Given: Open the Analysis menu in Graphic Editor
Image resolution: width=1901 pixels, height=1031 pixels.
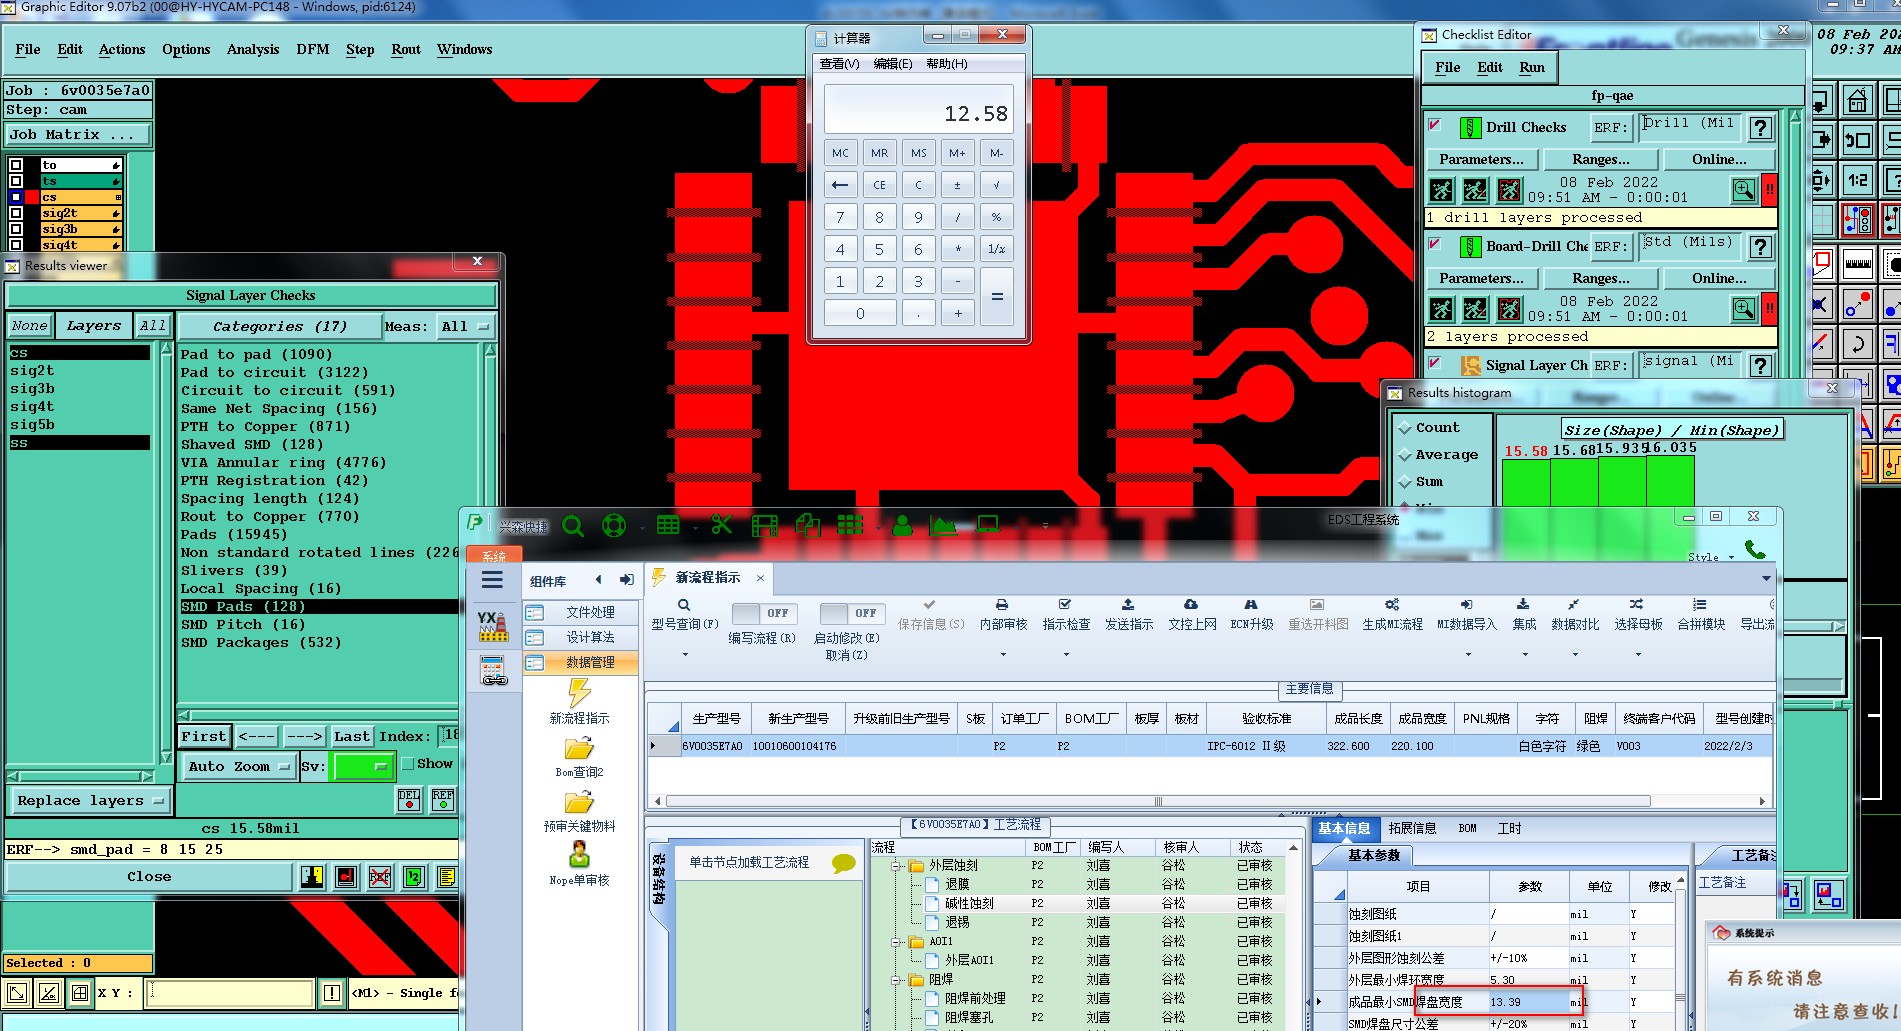Looking at the screenshot, I should [253, 49].
